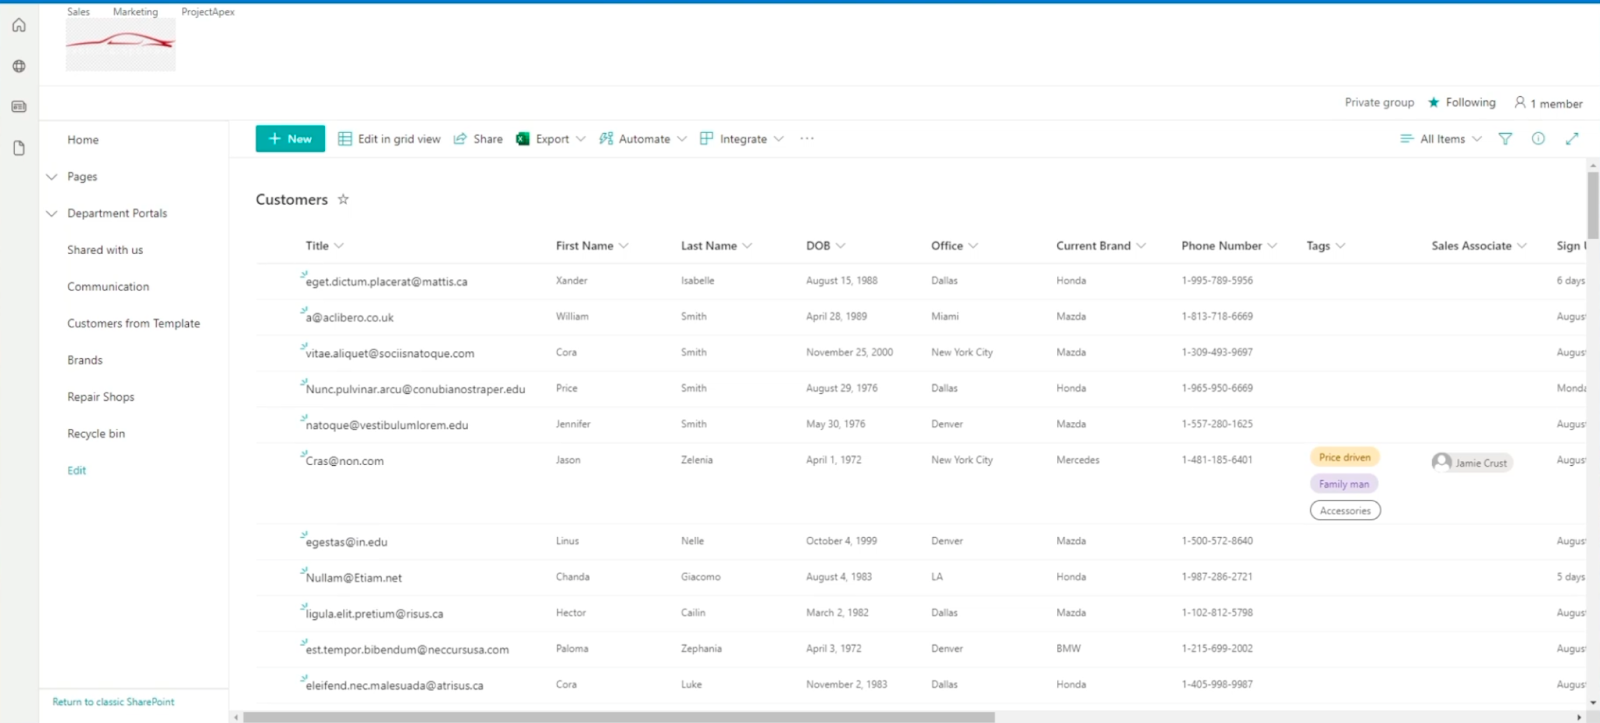
Task: Collapse the Department Portals navigation section
Action: click(x=52, y=213)
